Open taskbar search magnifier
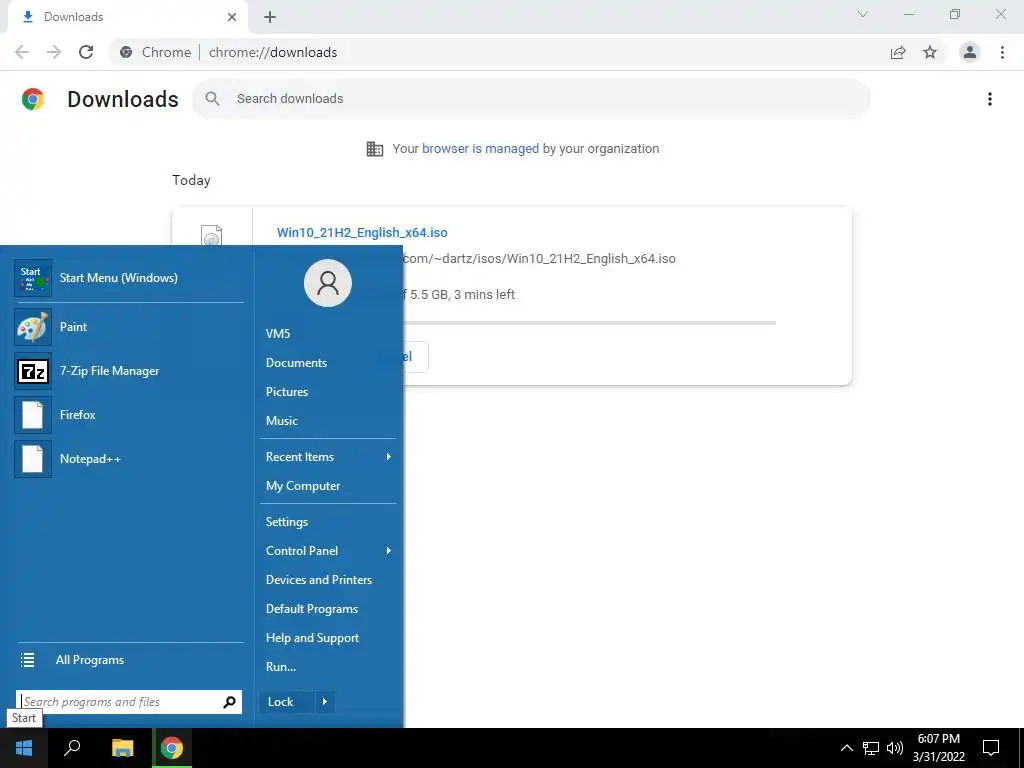1024x768 pixels. click(x=72, y=748)
